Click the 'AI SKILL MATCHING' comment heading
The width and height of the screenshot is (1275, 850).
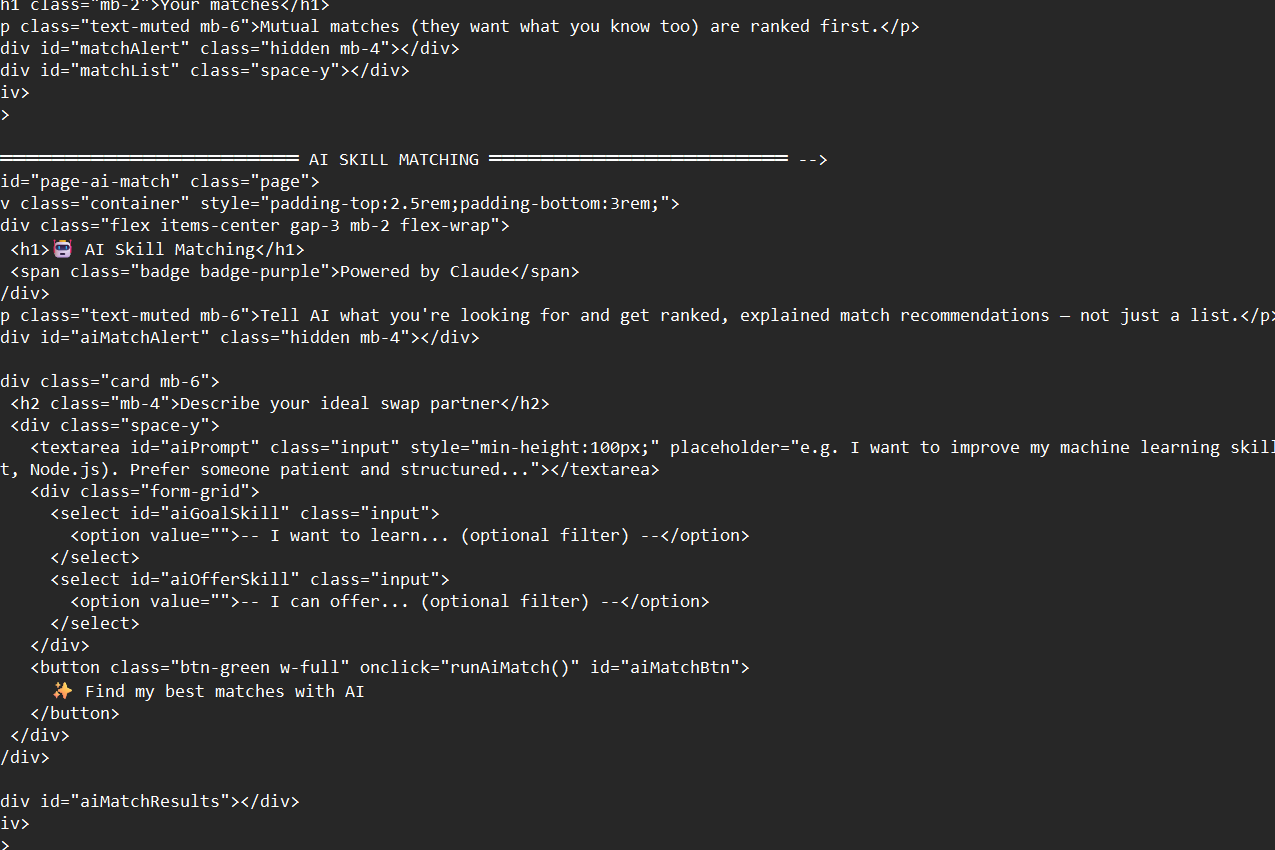click(394, 159)
